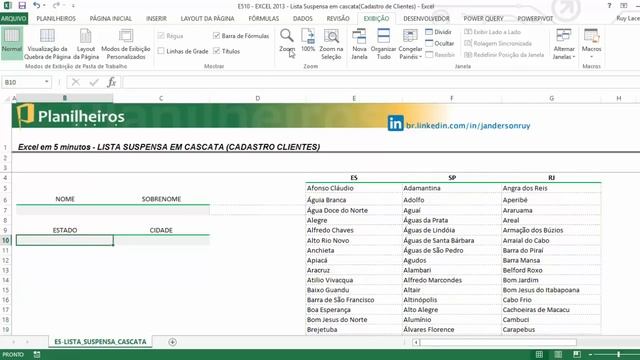Select cell Angra dos Reis

coord(551,188)
